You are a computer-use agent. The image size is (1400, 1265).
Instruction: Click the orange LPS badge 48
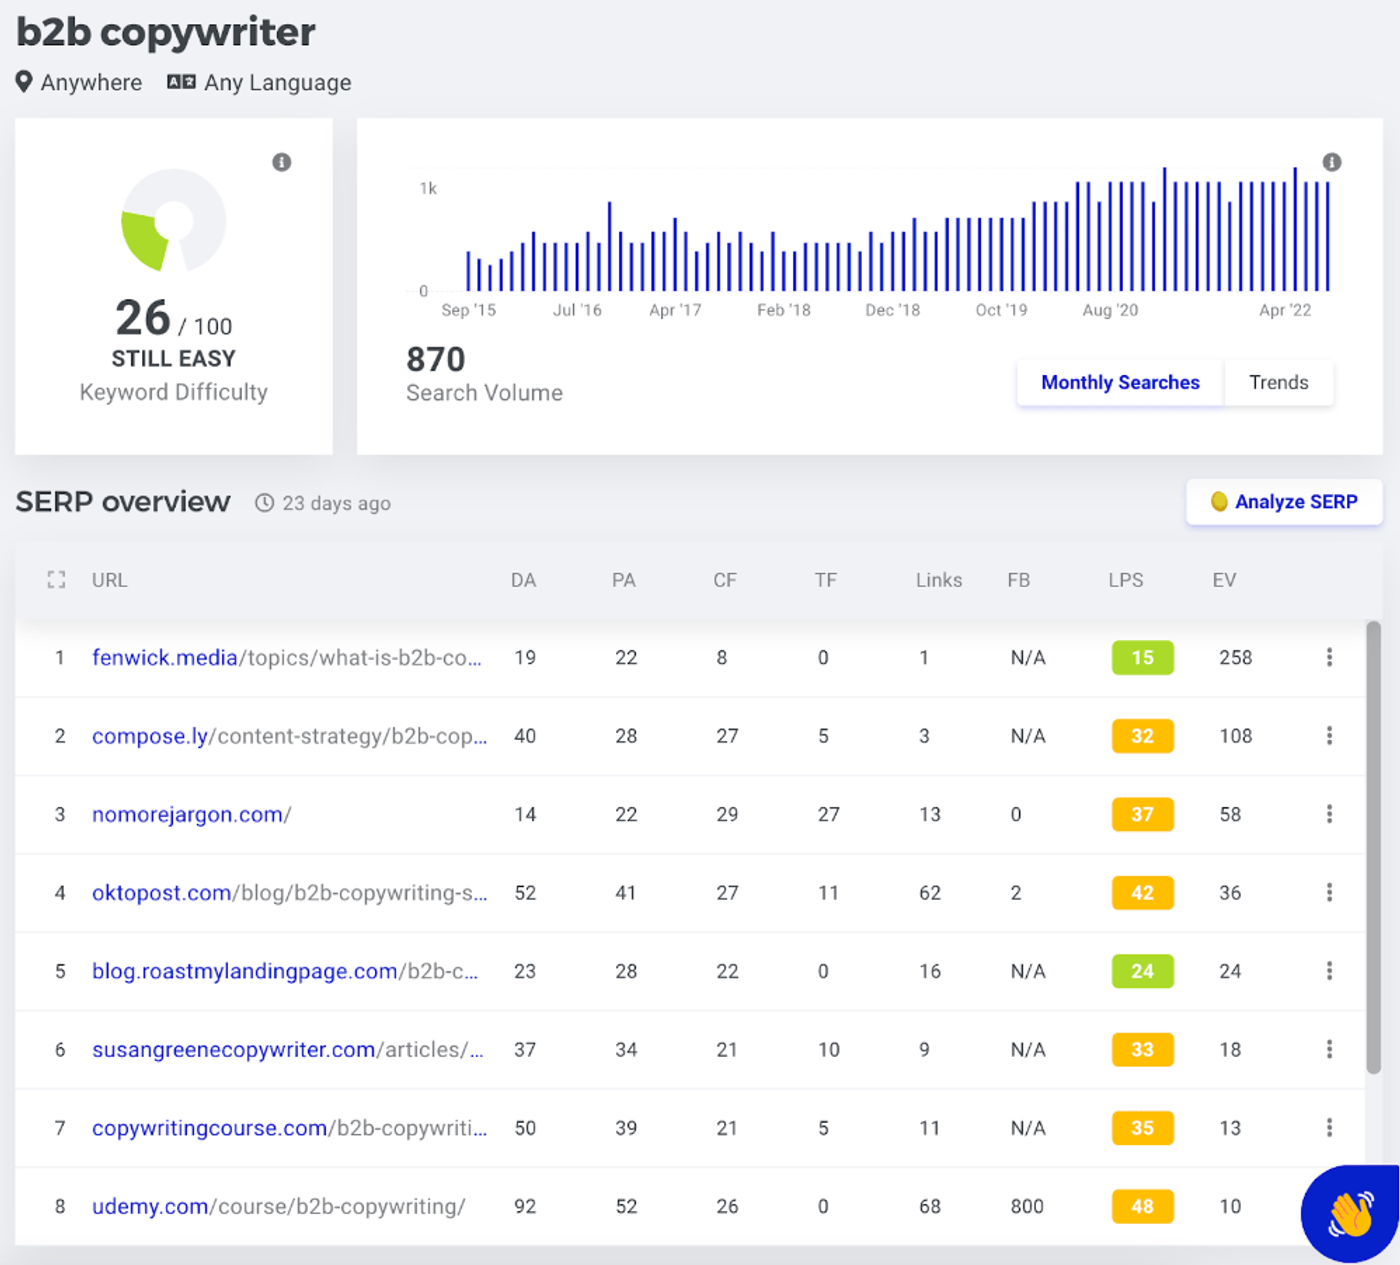click(x=1142, y=1206)
